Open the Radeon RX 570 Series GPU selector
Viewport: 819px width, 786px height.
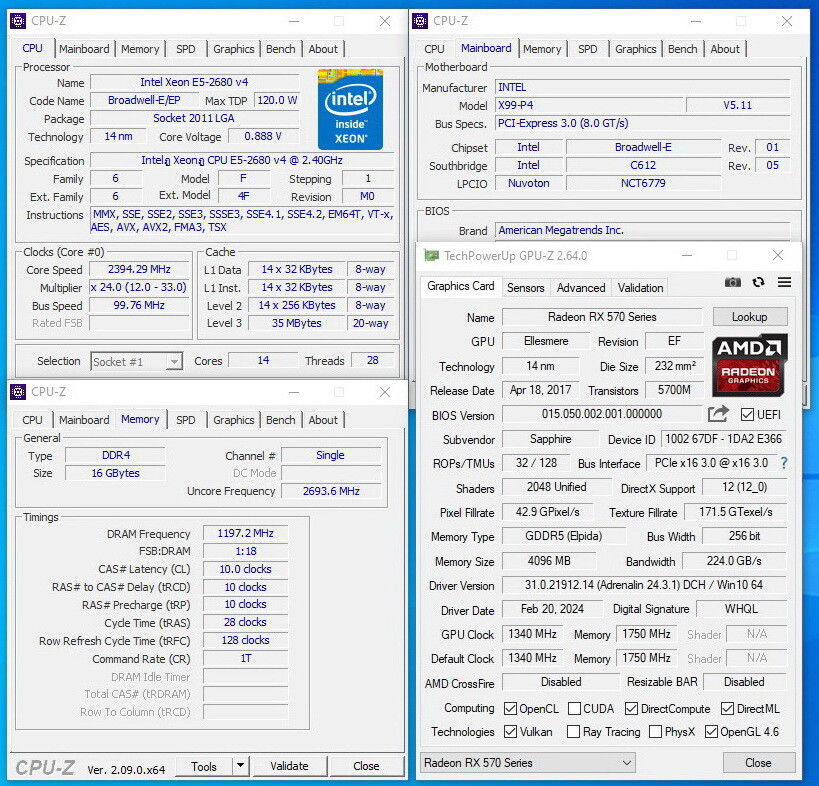[527, 763]
